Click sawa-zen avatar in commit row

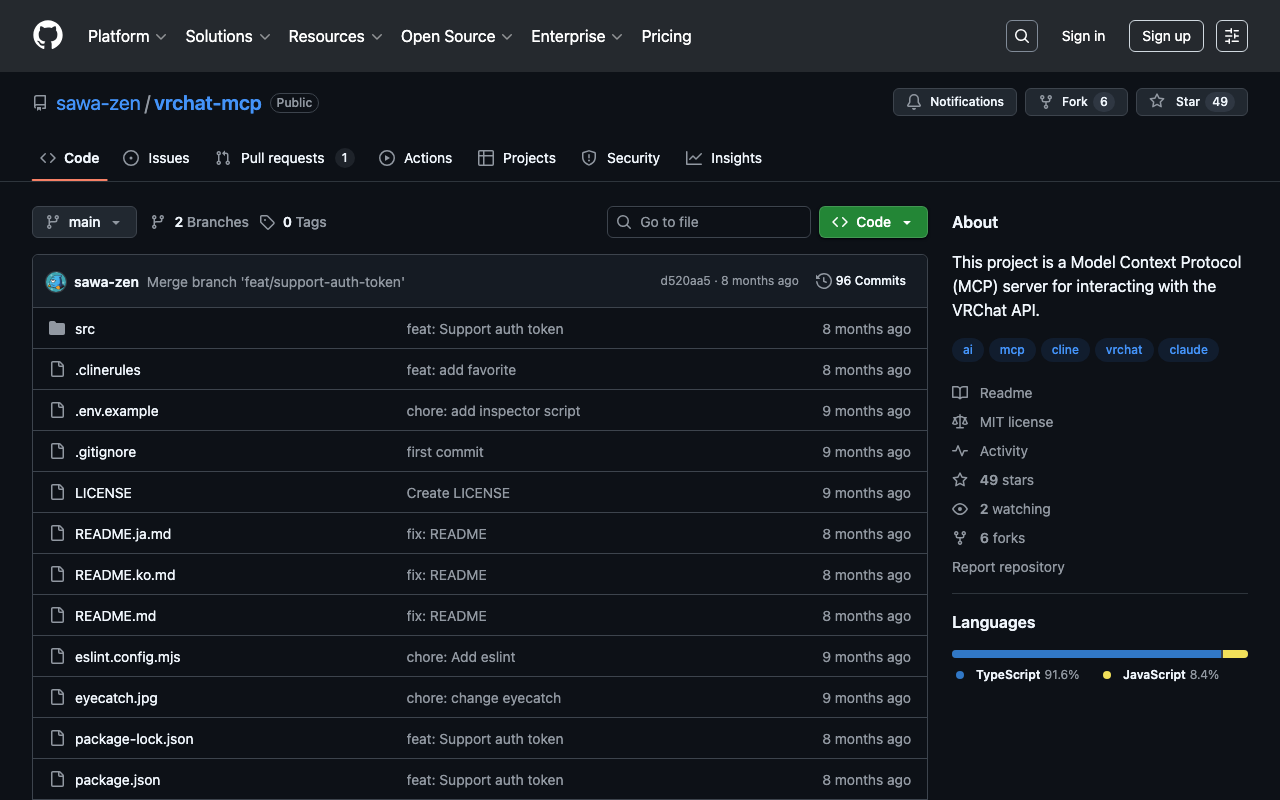[x=56, y=282]
